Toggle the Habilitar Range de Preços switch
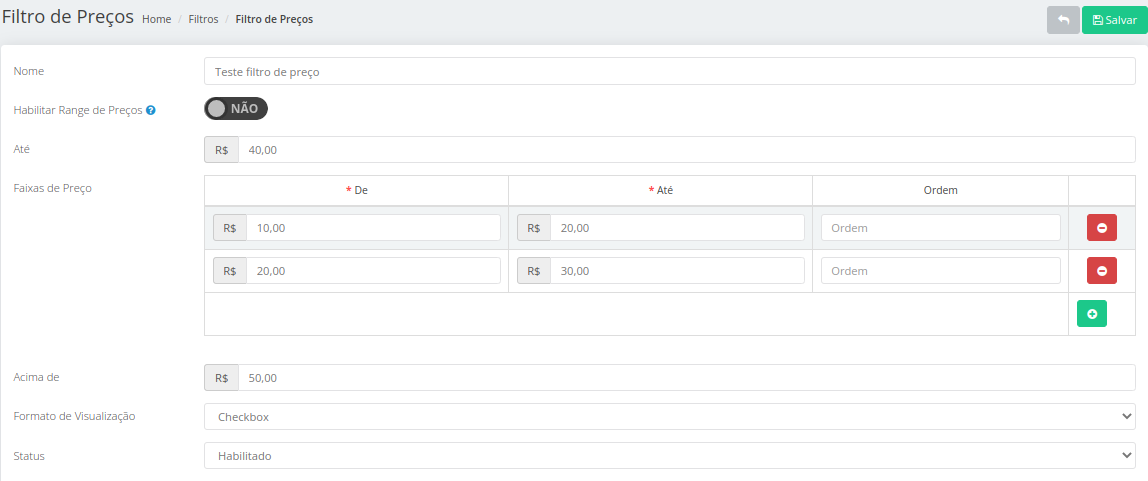Image resolution: width=1148 pixels, height=481 pixels. click(x=236, y=108)
